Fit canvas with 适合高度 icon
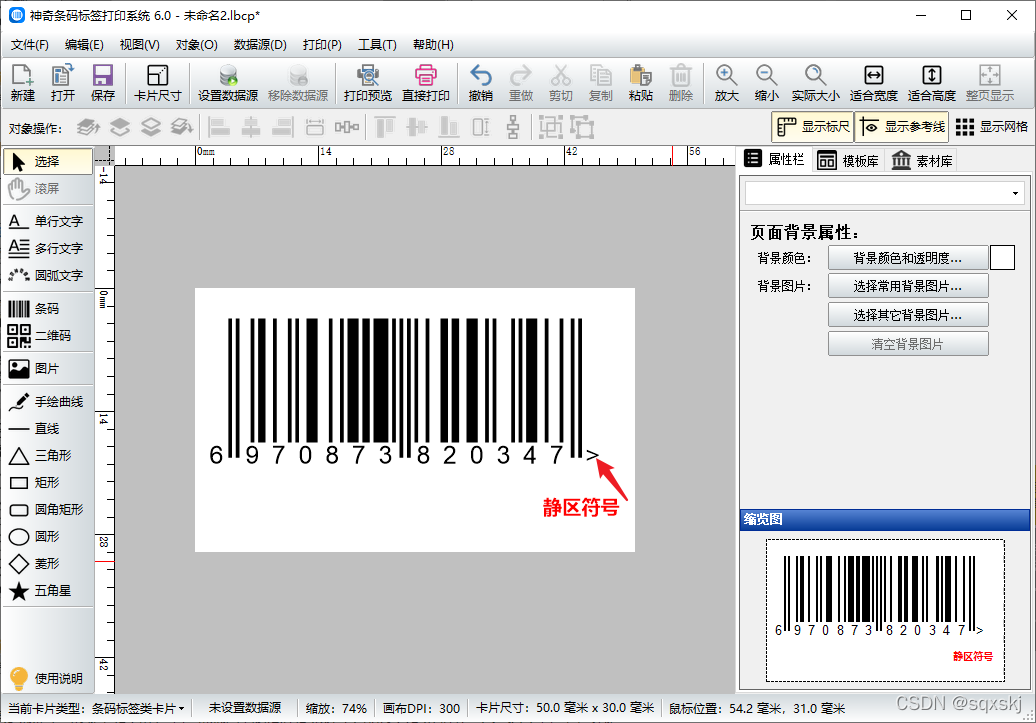The image size is (1036, 723). tap(932, 83)
